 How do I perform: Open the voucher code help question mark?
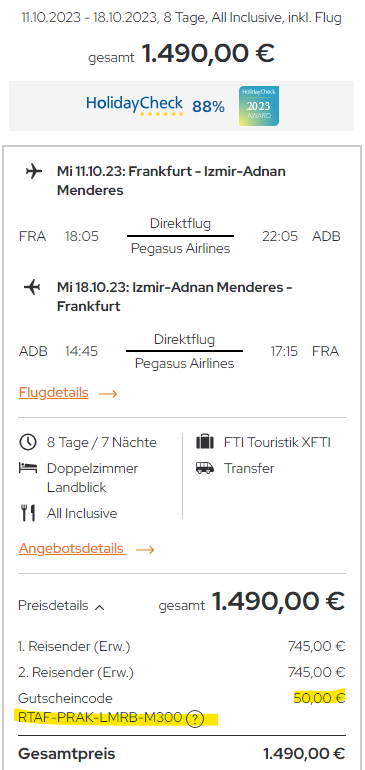[195, 719]
